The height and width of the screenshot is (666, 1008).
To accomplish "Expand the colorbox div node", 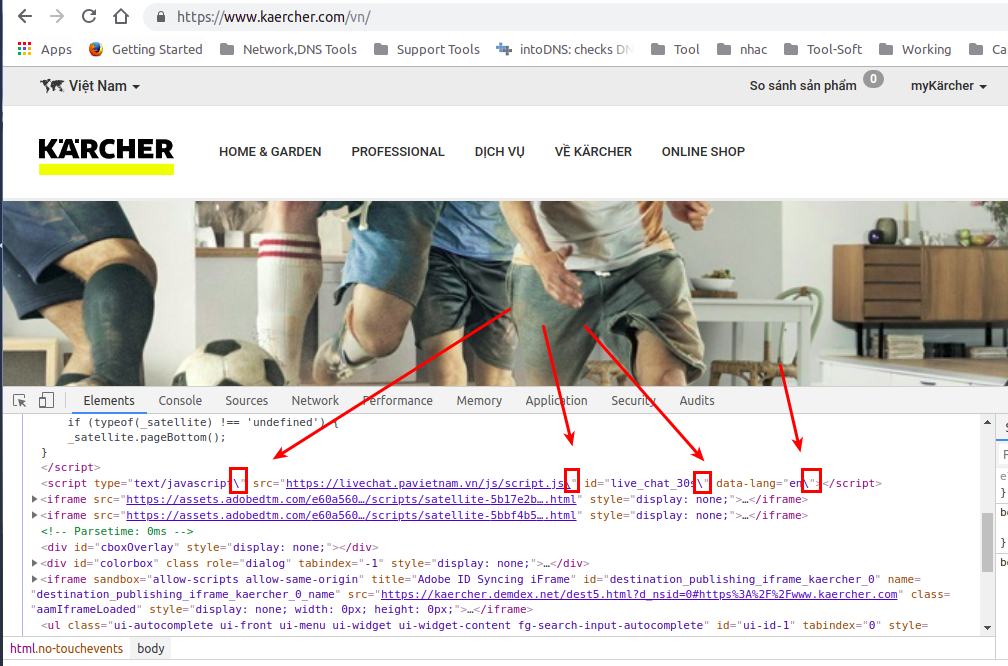I will click(x=34, y=563).
